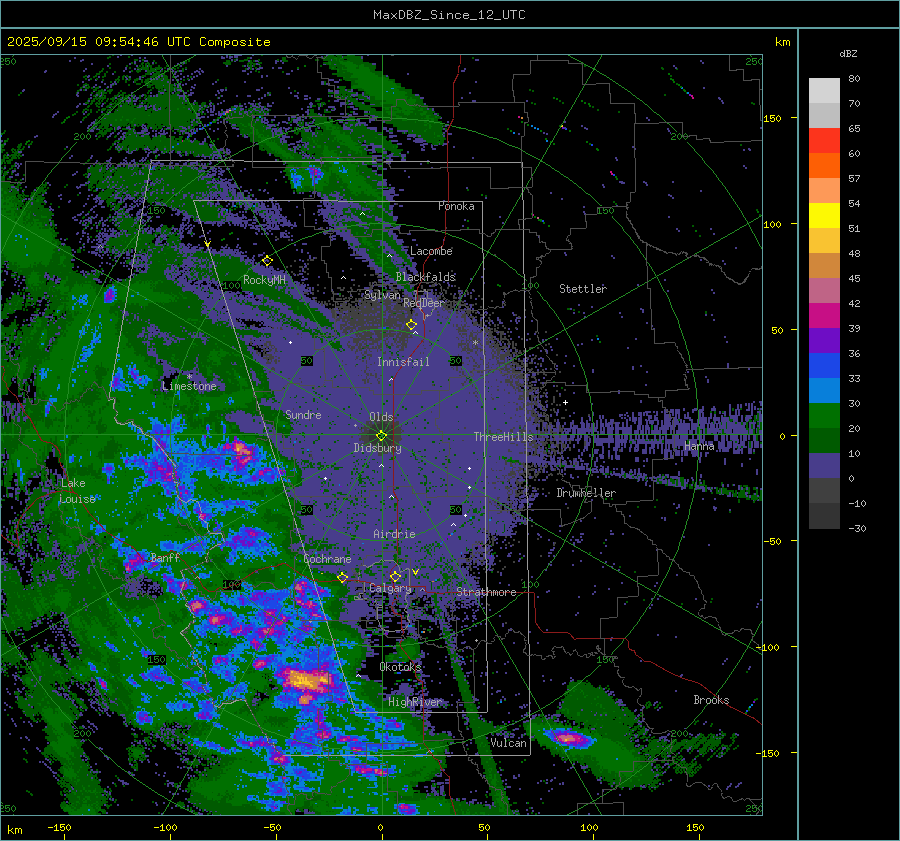Click the 42 dBZ magenta legend swatch
This screenshot has width=900, height=841.
pos(824,316)
